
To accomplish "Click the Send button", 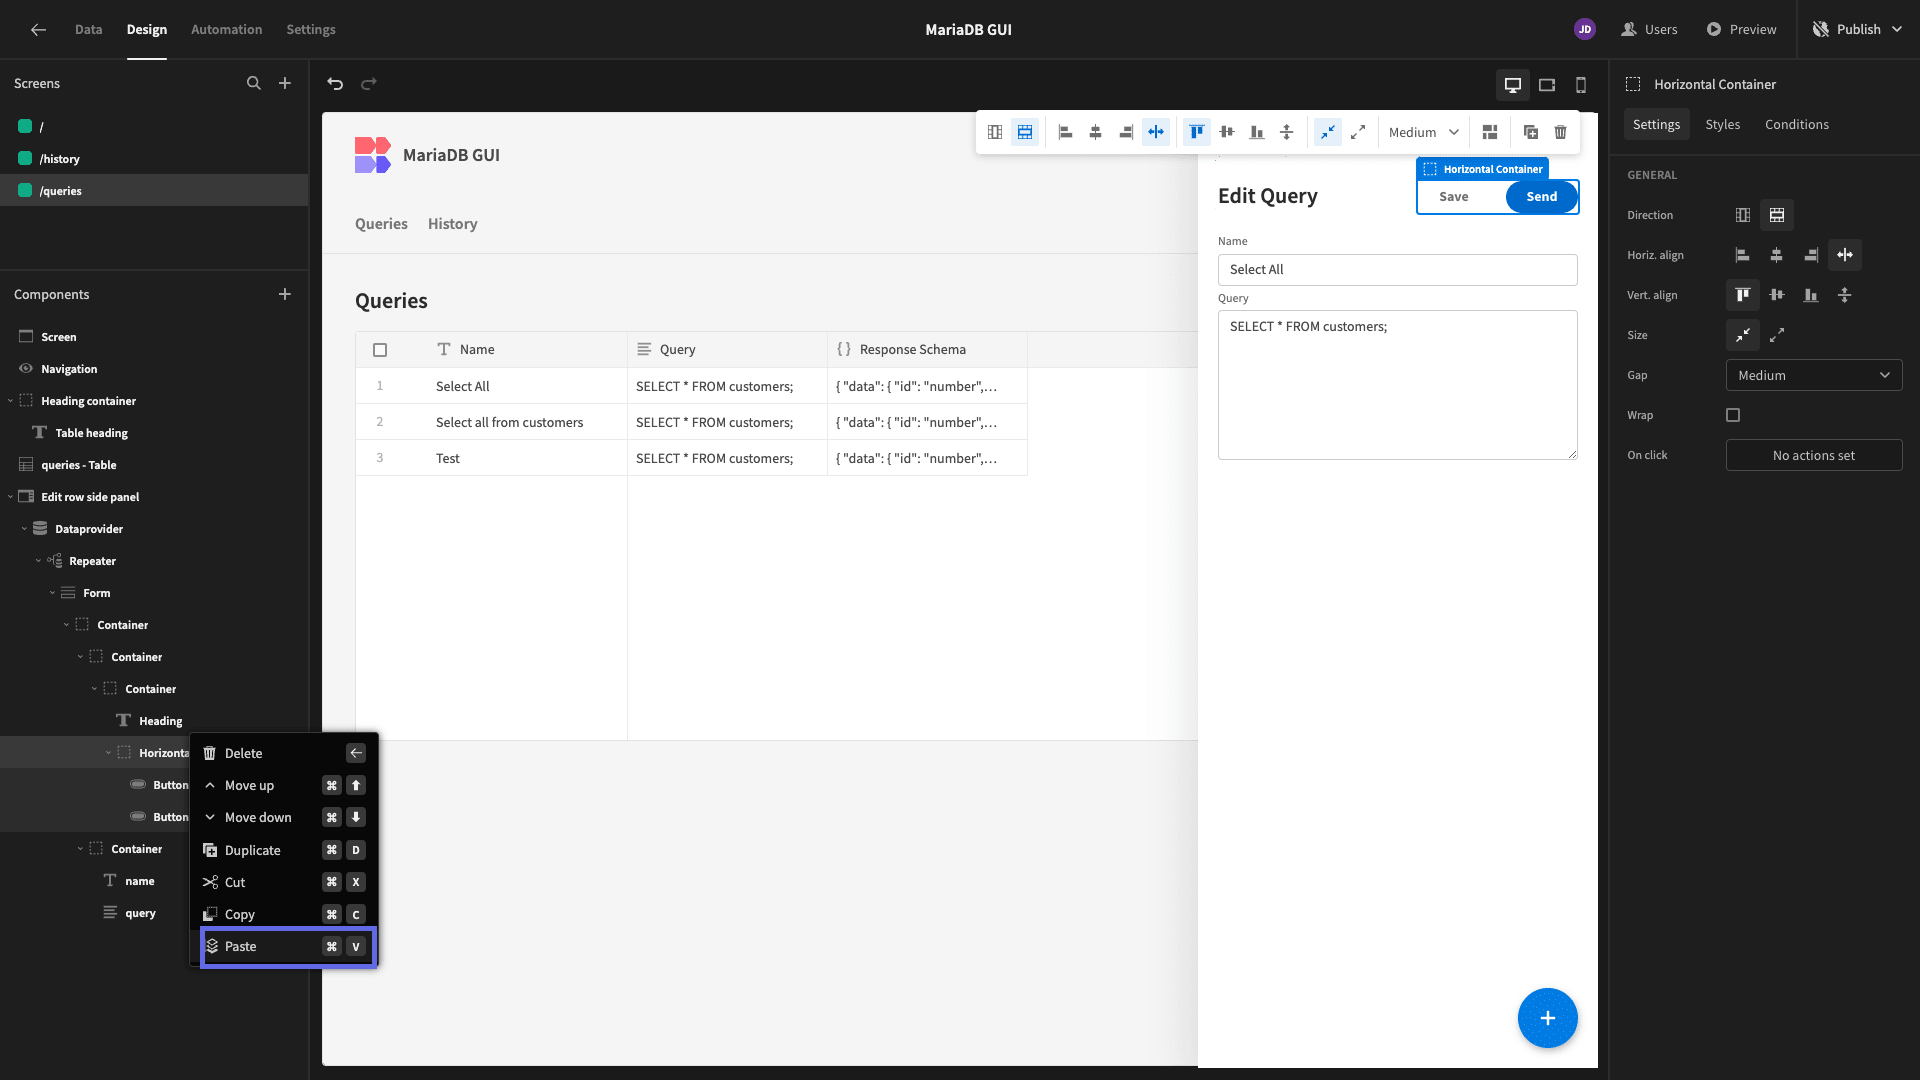I will [x=1541, y=197].
